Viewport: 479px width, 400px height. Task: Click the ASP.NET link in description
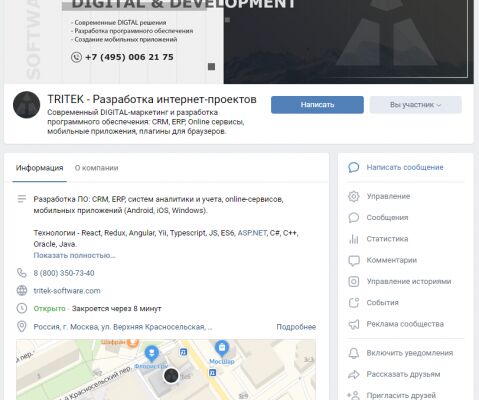tap(252, 233)
